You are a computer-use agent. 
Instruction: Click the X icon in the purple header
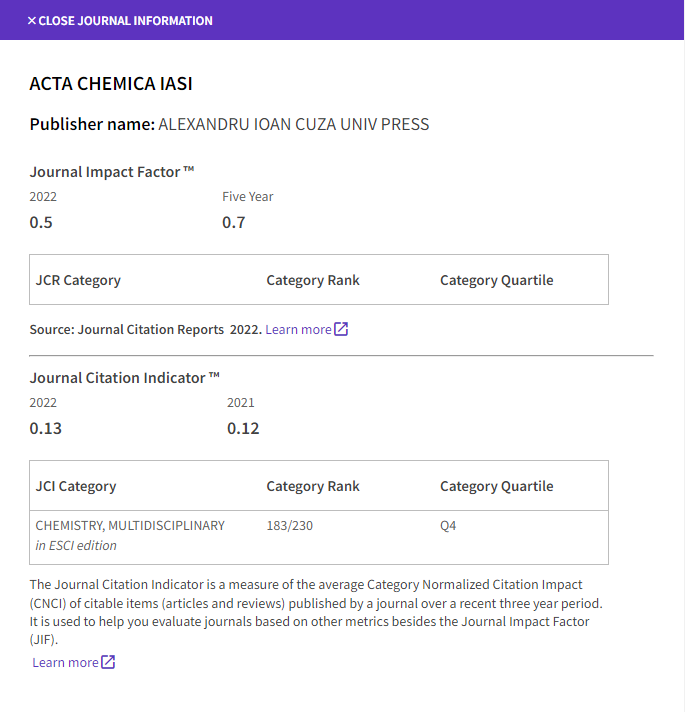coord(32,21)
